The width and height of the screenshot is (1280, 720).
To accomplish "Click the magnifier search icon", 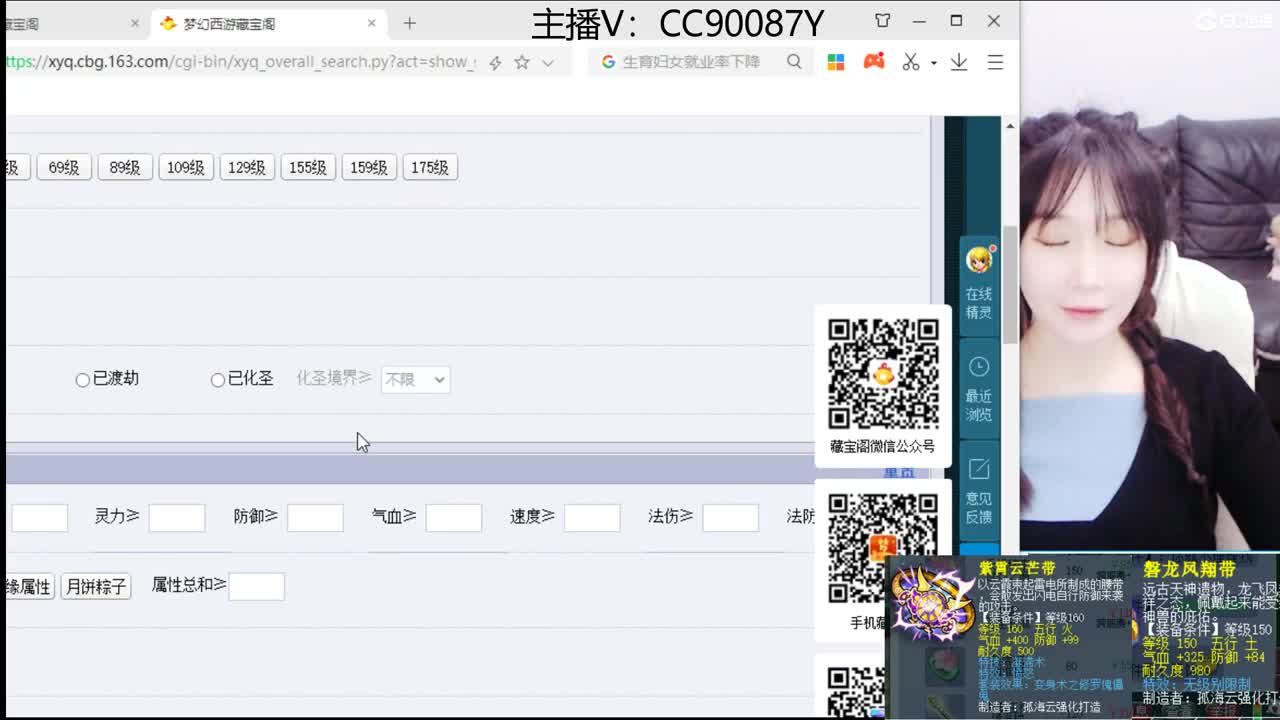I will [x=794, y=62].
